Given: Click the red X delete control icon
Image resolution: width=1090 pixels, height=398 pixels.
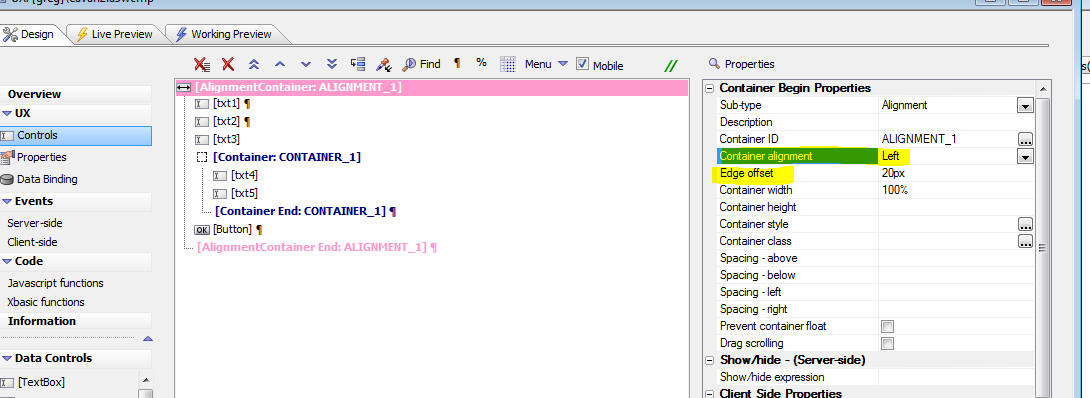Looking at the screenshot, I should (x=227, y=64).
